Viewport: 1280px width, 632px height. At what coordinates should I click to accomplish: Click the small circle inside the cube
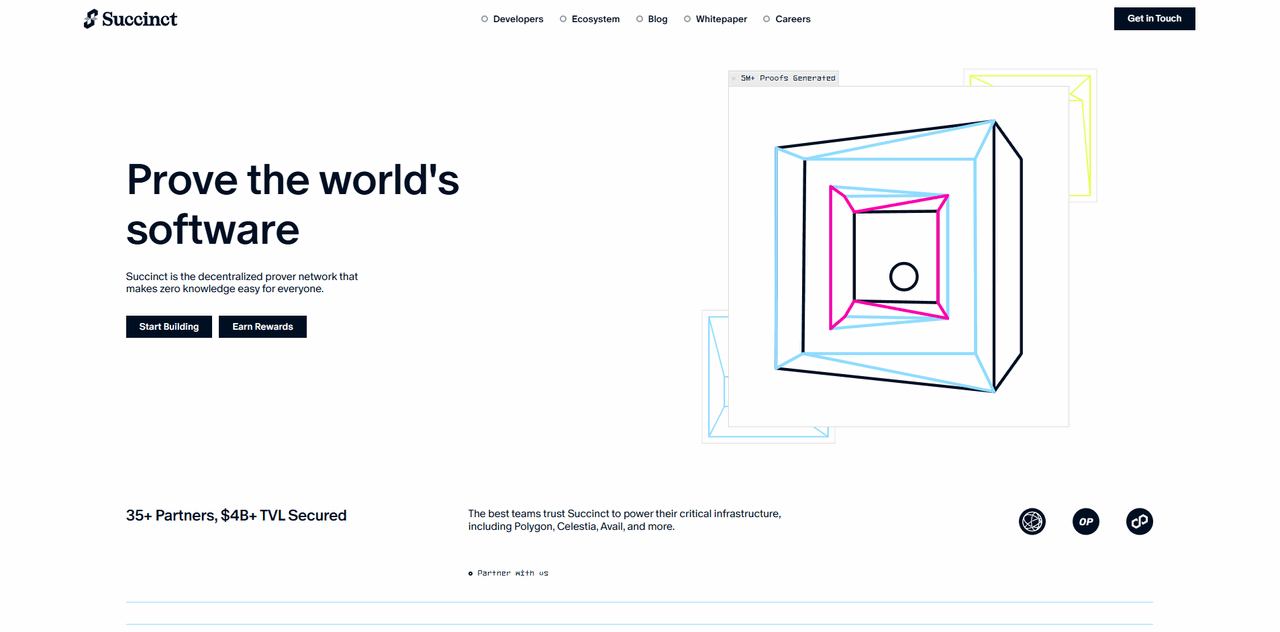click(x=904, y=277)
